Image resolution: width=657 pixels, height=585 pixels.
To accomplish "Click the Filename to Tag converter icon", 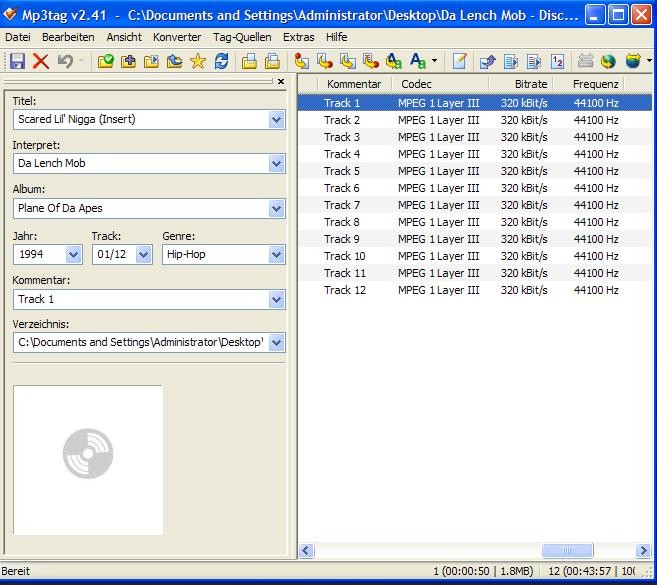I will pos(325,62).
